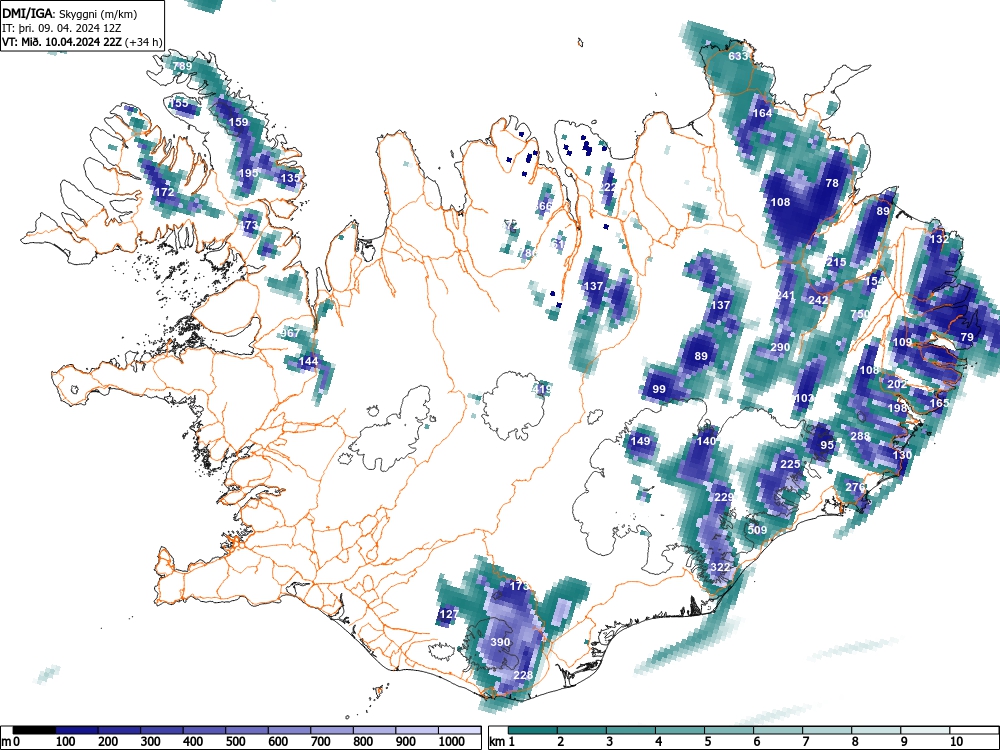Select the pale lavender 900–1000 m legend swatch
This screenshot has height=750, width=1000.
coord(417,730)
